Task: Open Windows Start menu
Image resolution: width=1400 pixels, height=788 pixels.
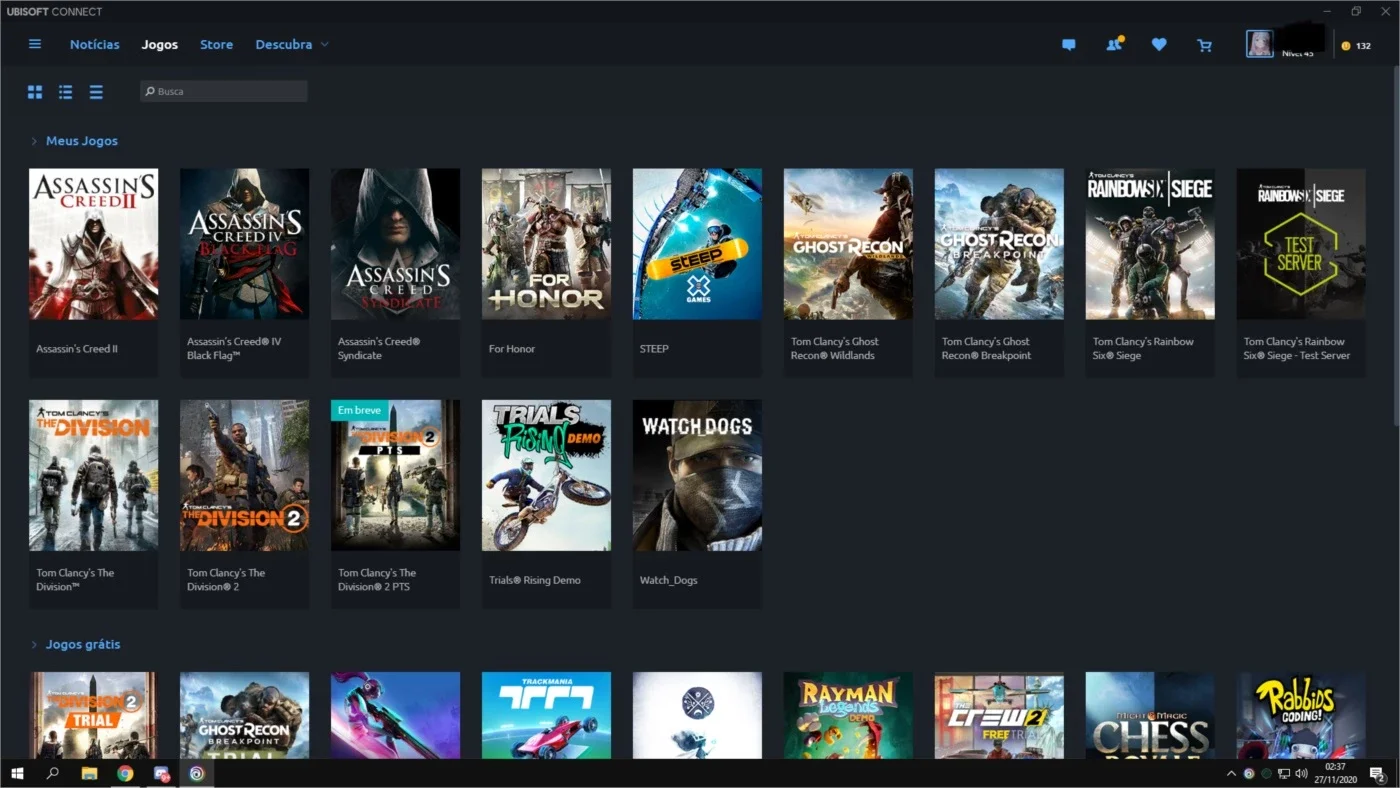Action: tap(17, 773)
